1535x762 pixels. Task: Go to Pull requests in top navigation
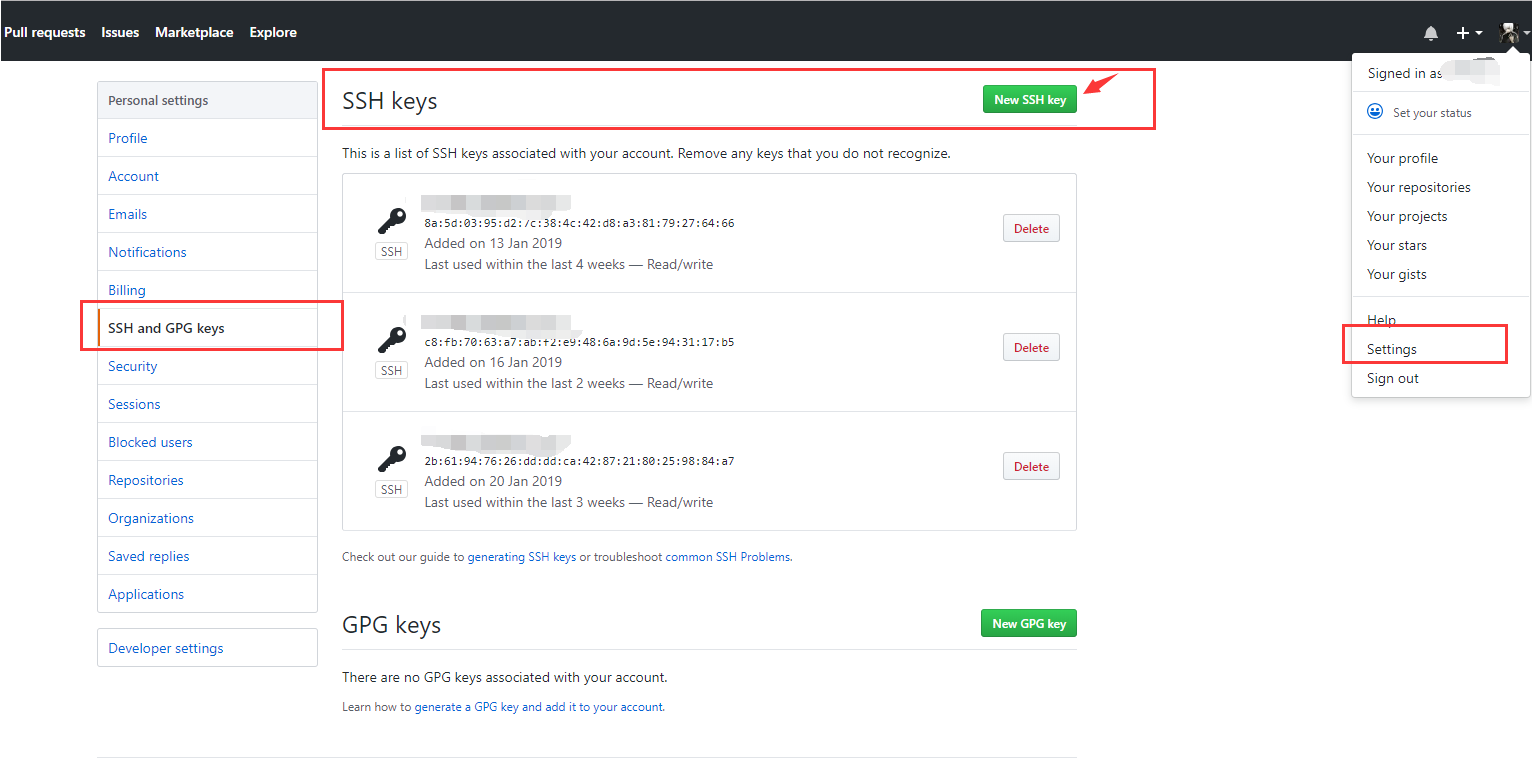[x=45, y=33]
